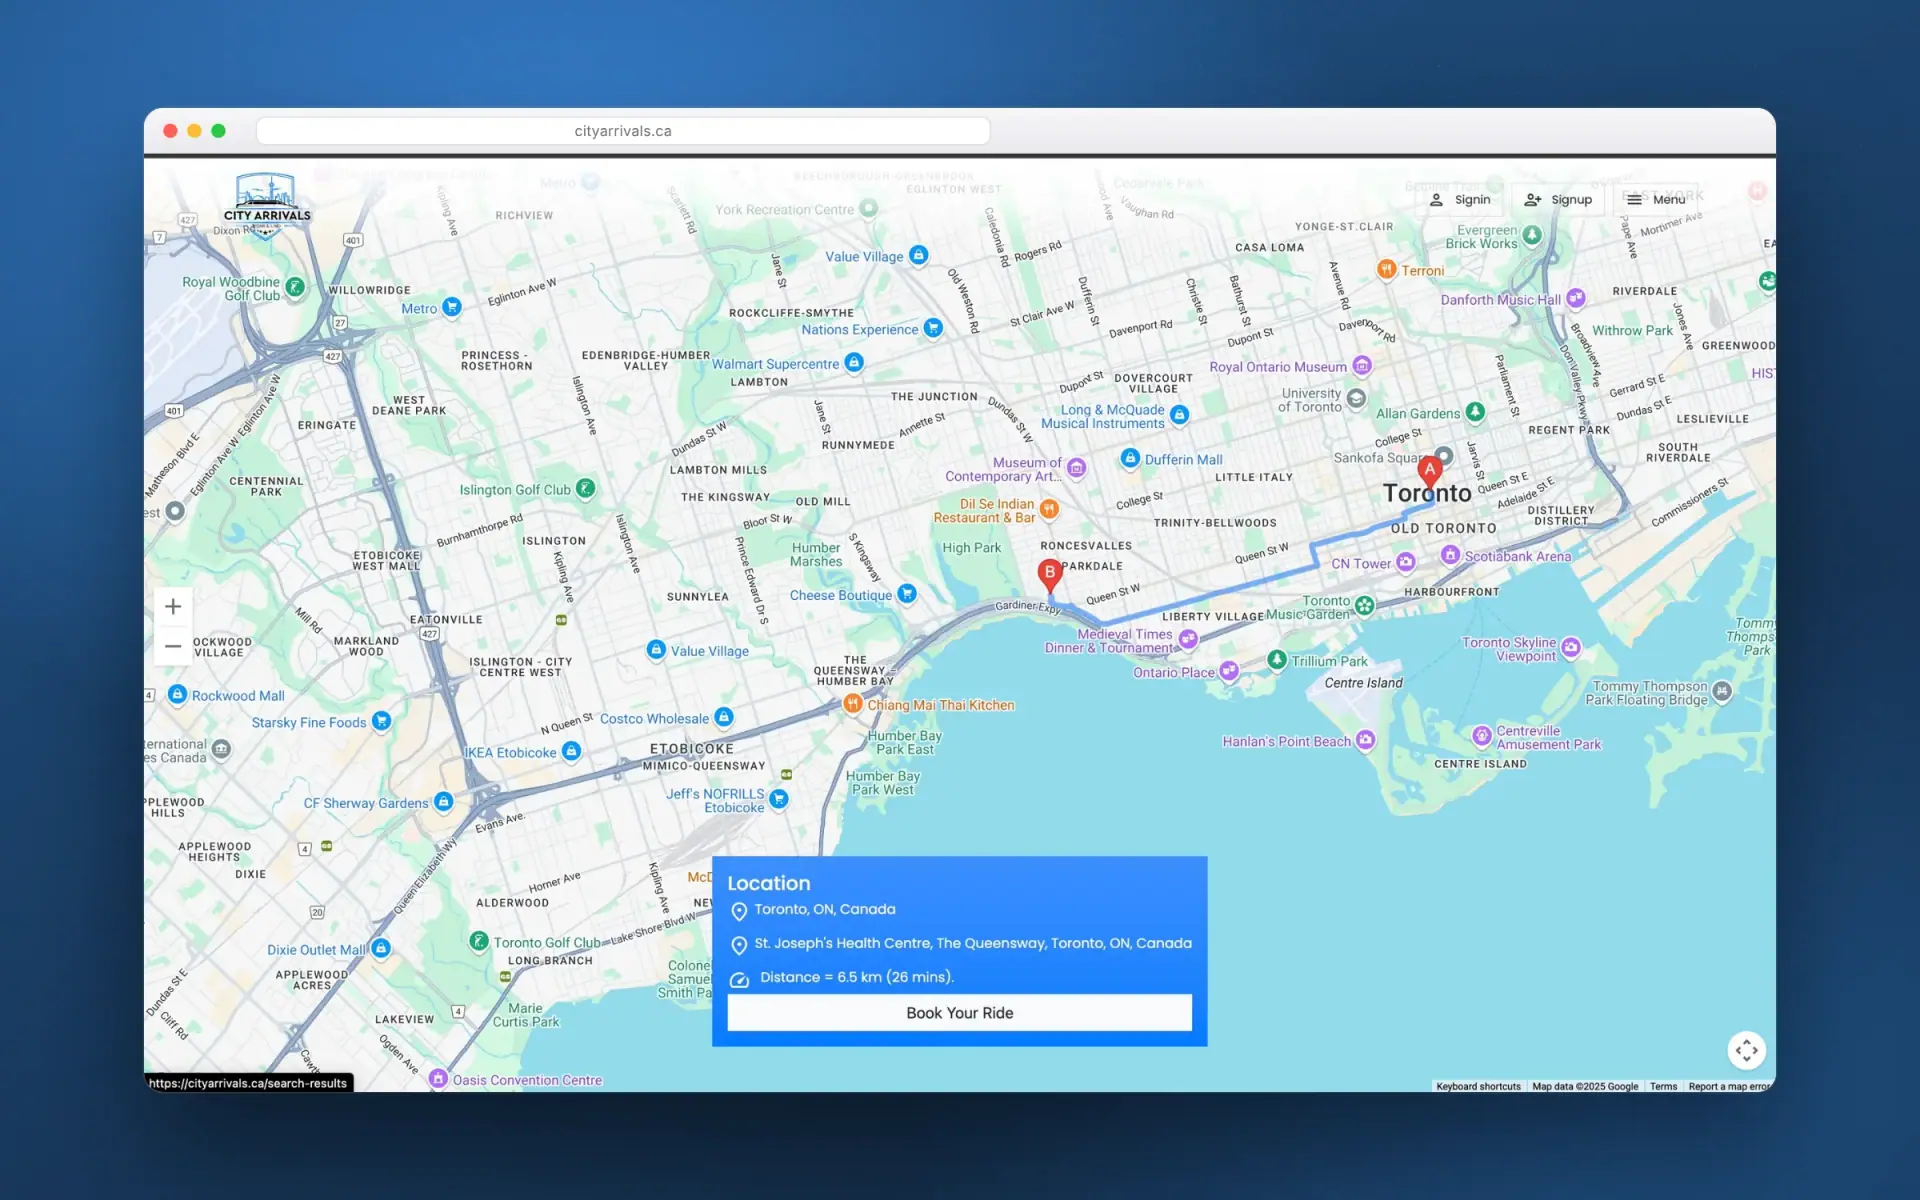Click the CF Sherway Gardens pin
The image size is (1920, 1200).
(x=444, y=802)
